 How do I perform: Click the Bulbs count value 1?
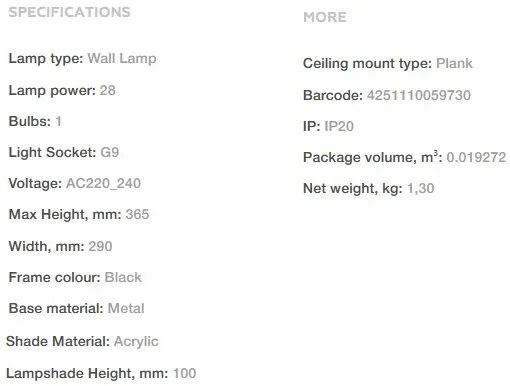click(58, 121)
